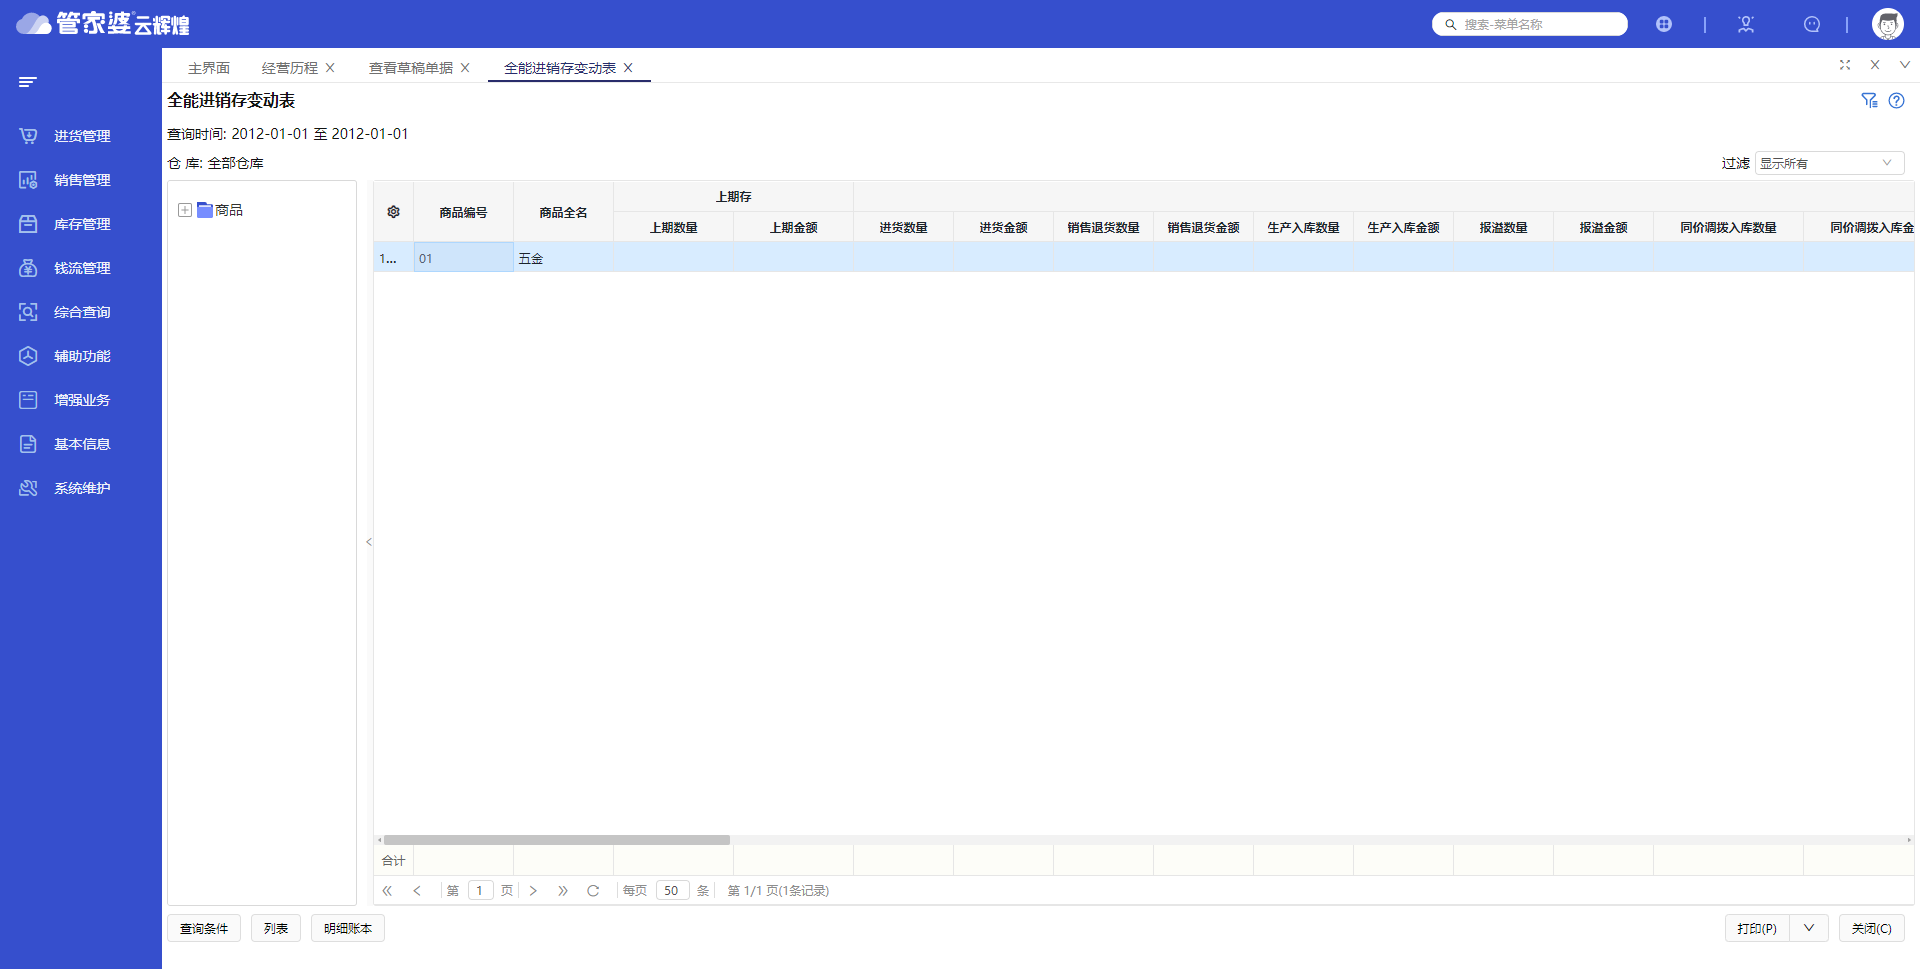Click the 报溢金额 column header
Viewport: 1920px width, 969px height.
pyautogui.click(x=1604, y=227)
